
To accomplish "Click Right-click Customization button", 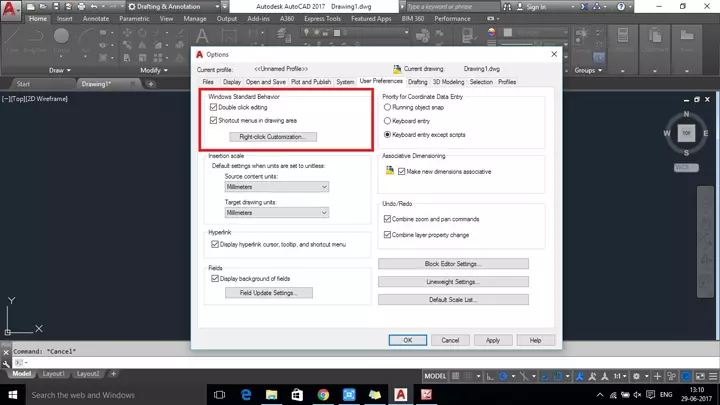I will click(271, 137).
